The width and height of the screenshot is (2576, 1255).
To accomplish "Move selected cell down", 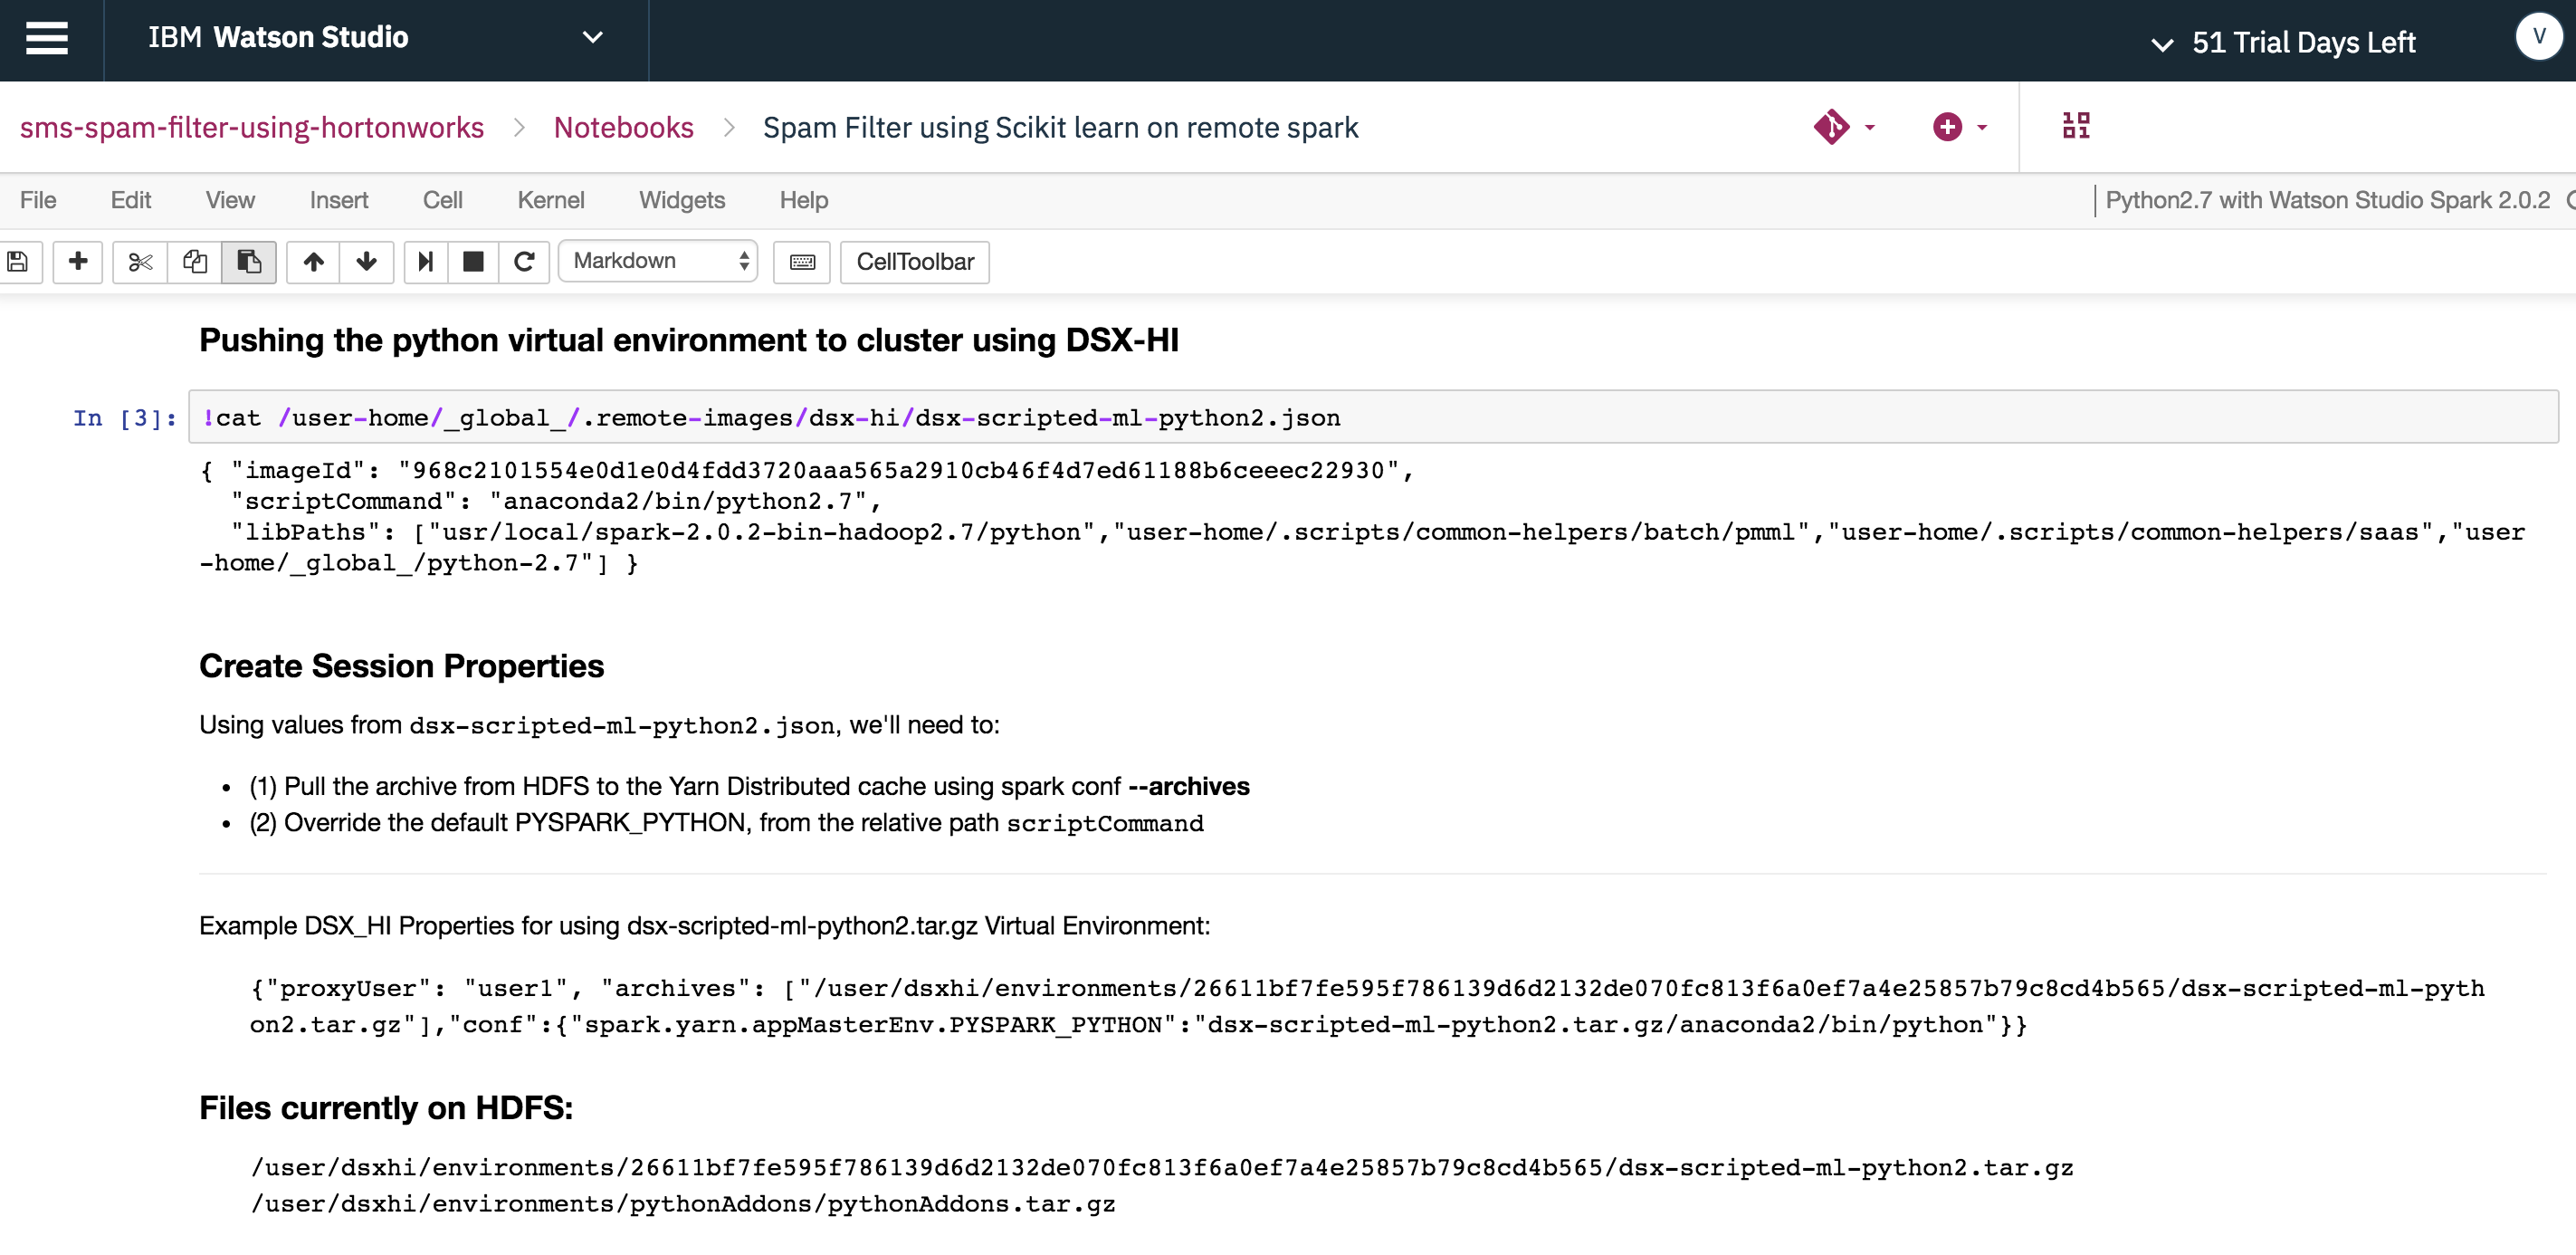I will [x=366, y=262].
